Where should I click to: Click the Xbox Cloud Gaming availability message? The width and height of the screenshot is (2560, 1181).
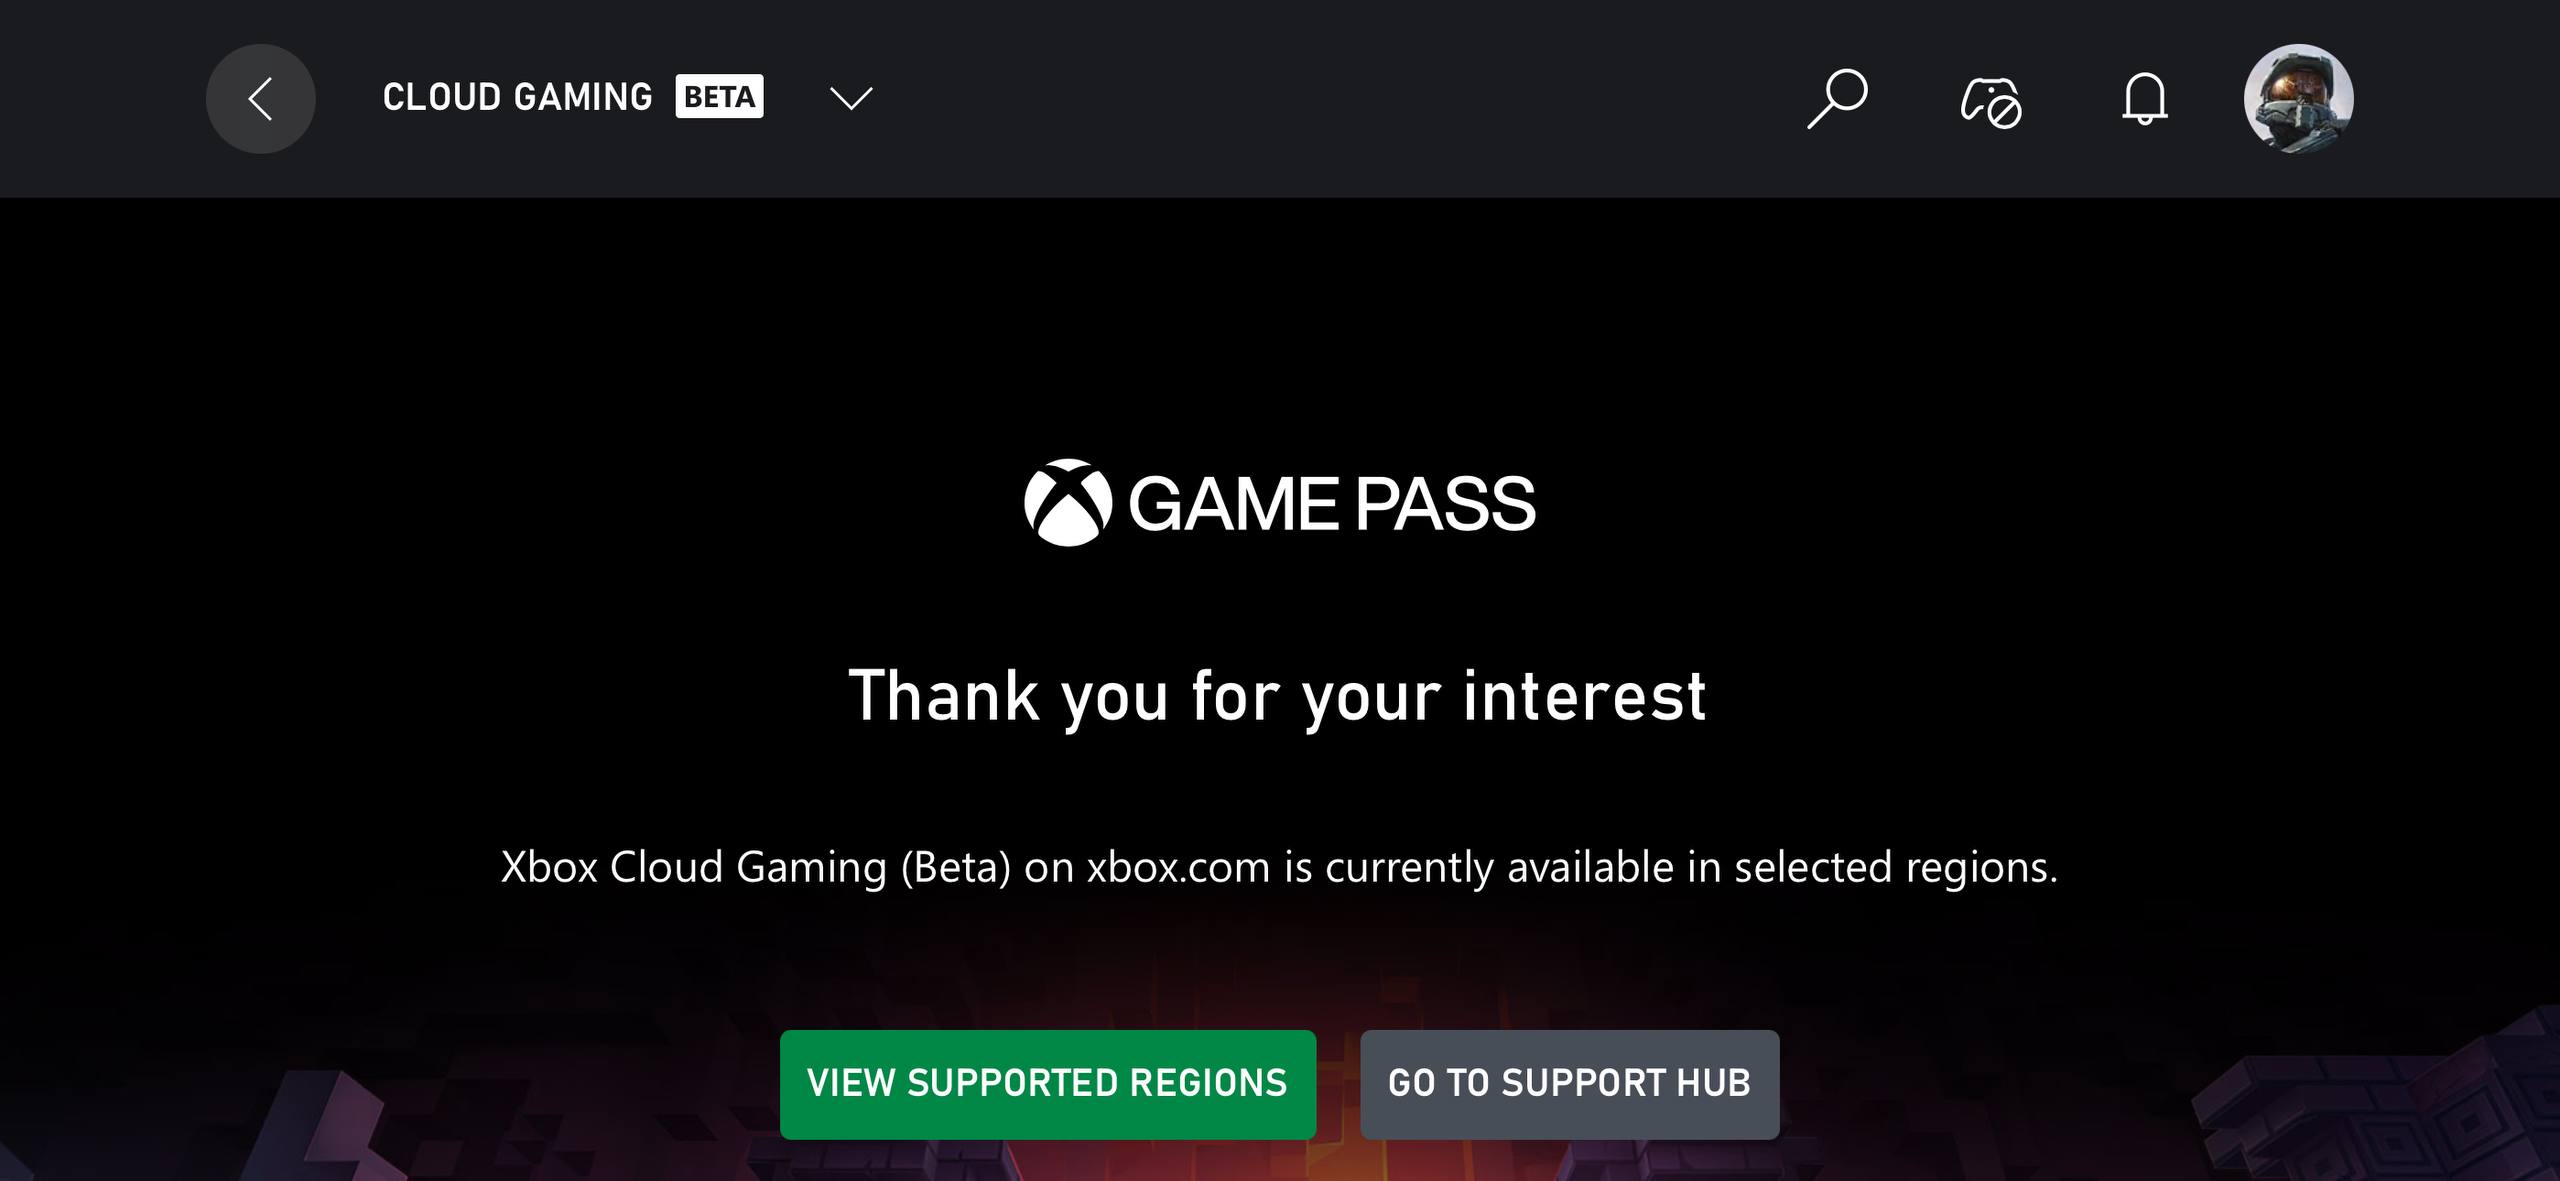1279,867
